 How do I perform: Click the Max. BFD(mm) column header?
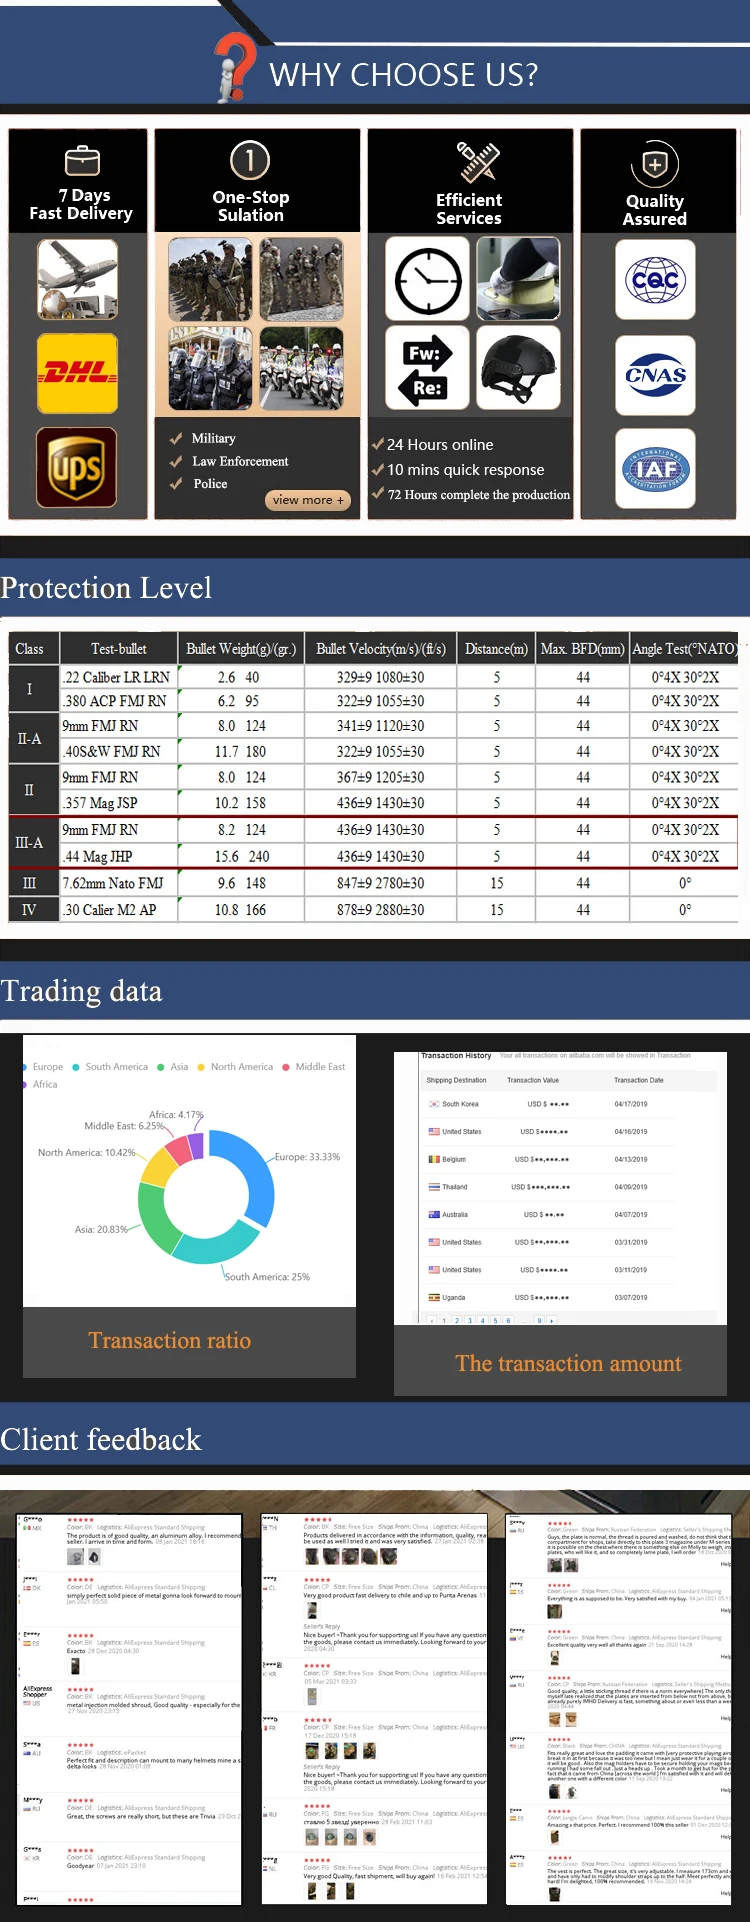(583, 649)
